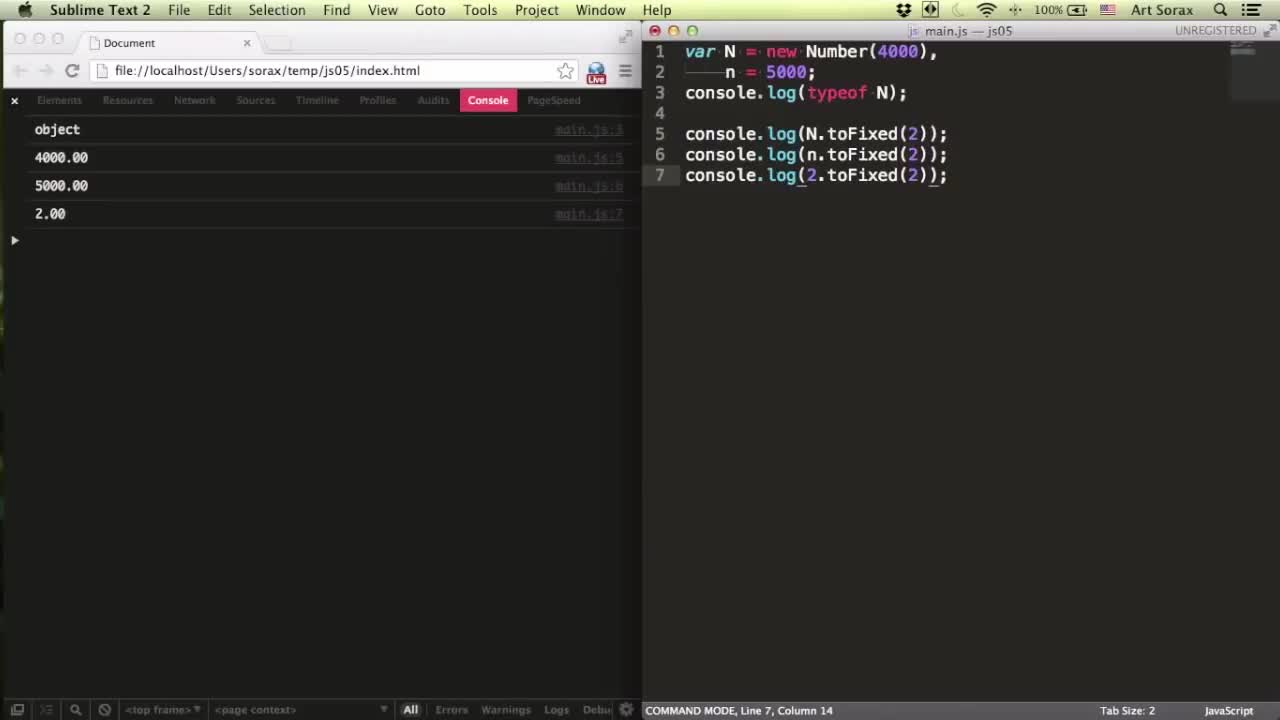Open the Sublime Text 2 menu

tap(100, 10)
